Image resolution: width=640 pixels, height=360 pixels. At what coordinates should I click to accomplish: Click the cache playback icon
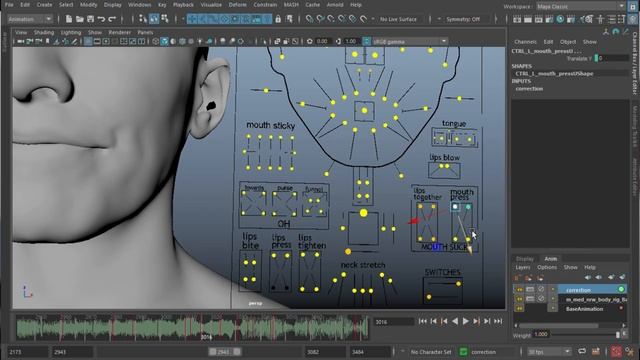(596, 351)
